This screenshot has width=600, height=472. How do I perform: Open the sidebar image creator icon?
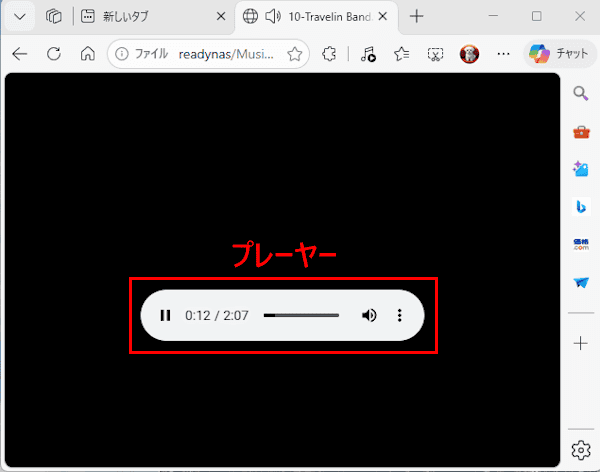click(581, 169)
